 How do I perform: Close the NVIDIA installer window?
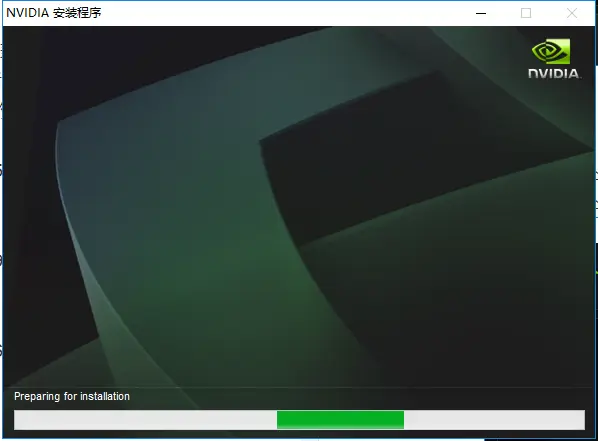pyautogui.click(x=572, y=13)
